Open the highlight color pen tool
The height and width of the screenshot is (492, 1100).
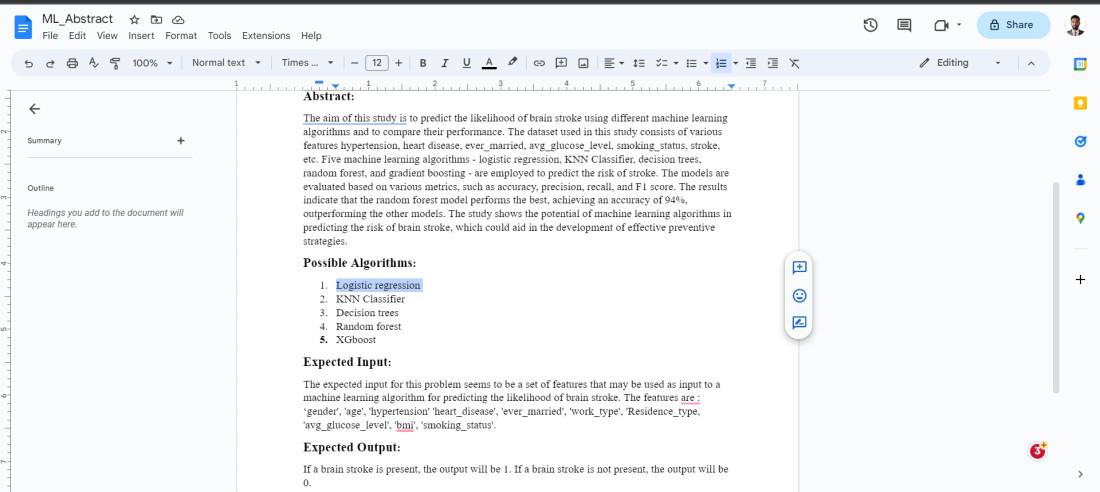pyautogui.click(x=513, y=62)
